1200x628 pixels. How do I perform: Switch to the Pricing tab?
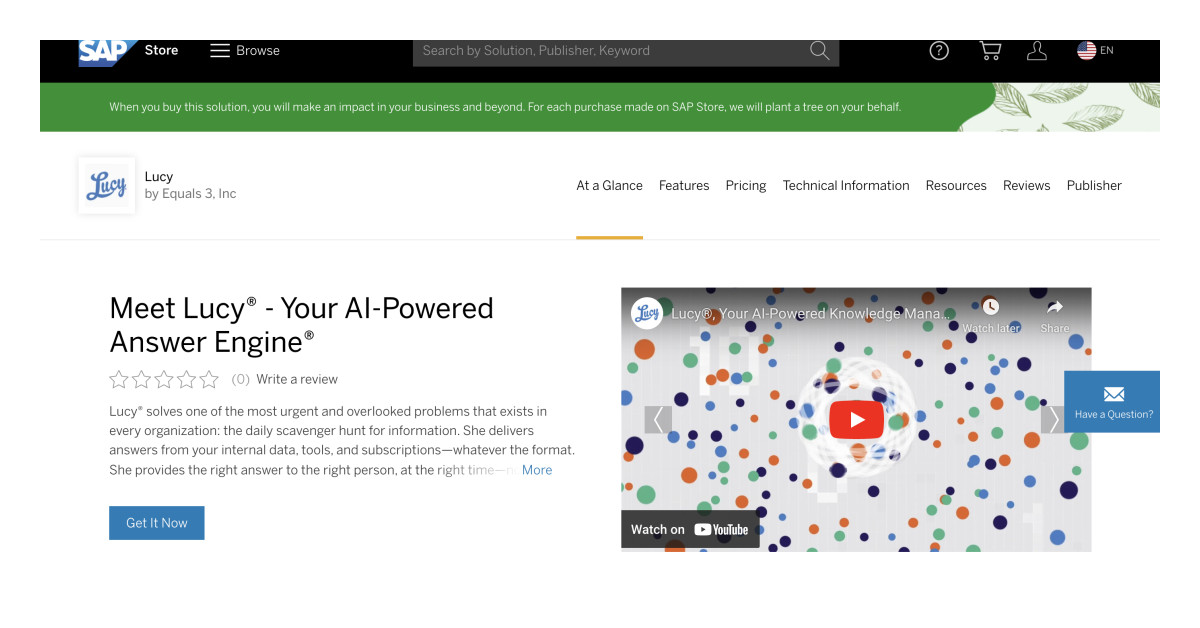pyautogui.click(x=745, y=185)
